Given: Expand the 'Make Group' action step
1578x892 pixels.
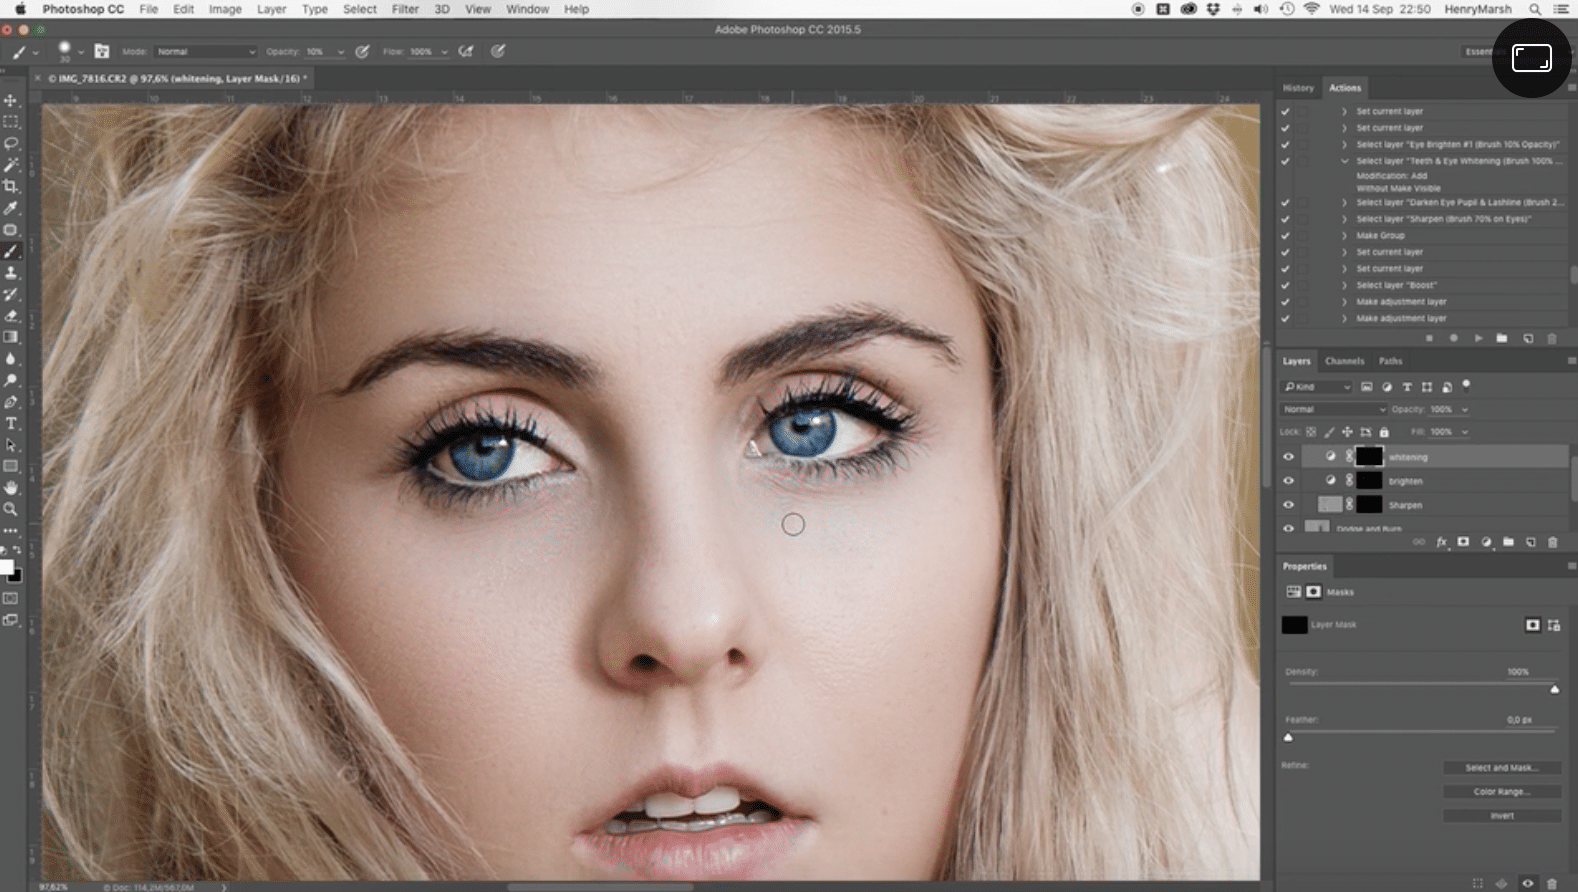Looking at the screenshot, I should (x=1344, y=235).
